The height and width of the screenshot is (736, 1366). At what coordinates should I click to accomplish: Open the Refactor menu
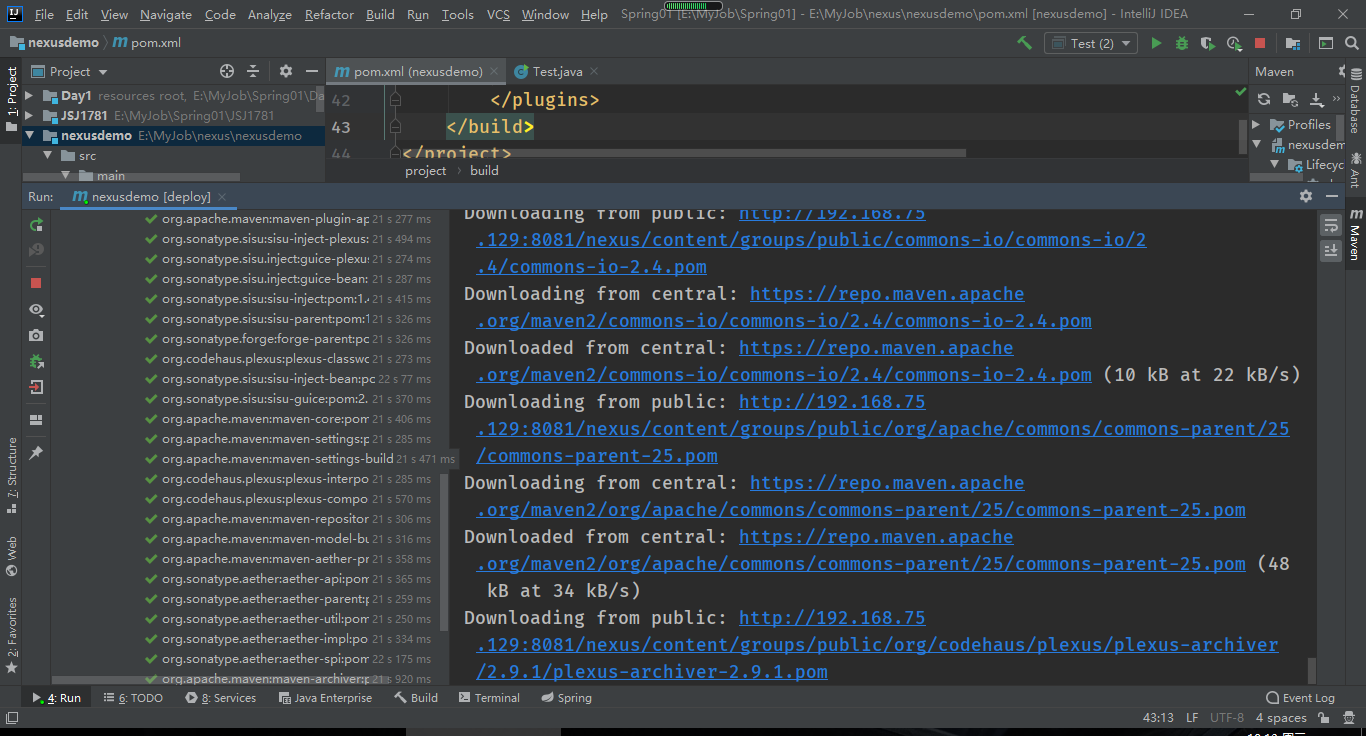(329, 15)
